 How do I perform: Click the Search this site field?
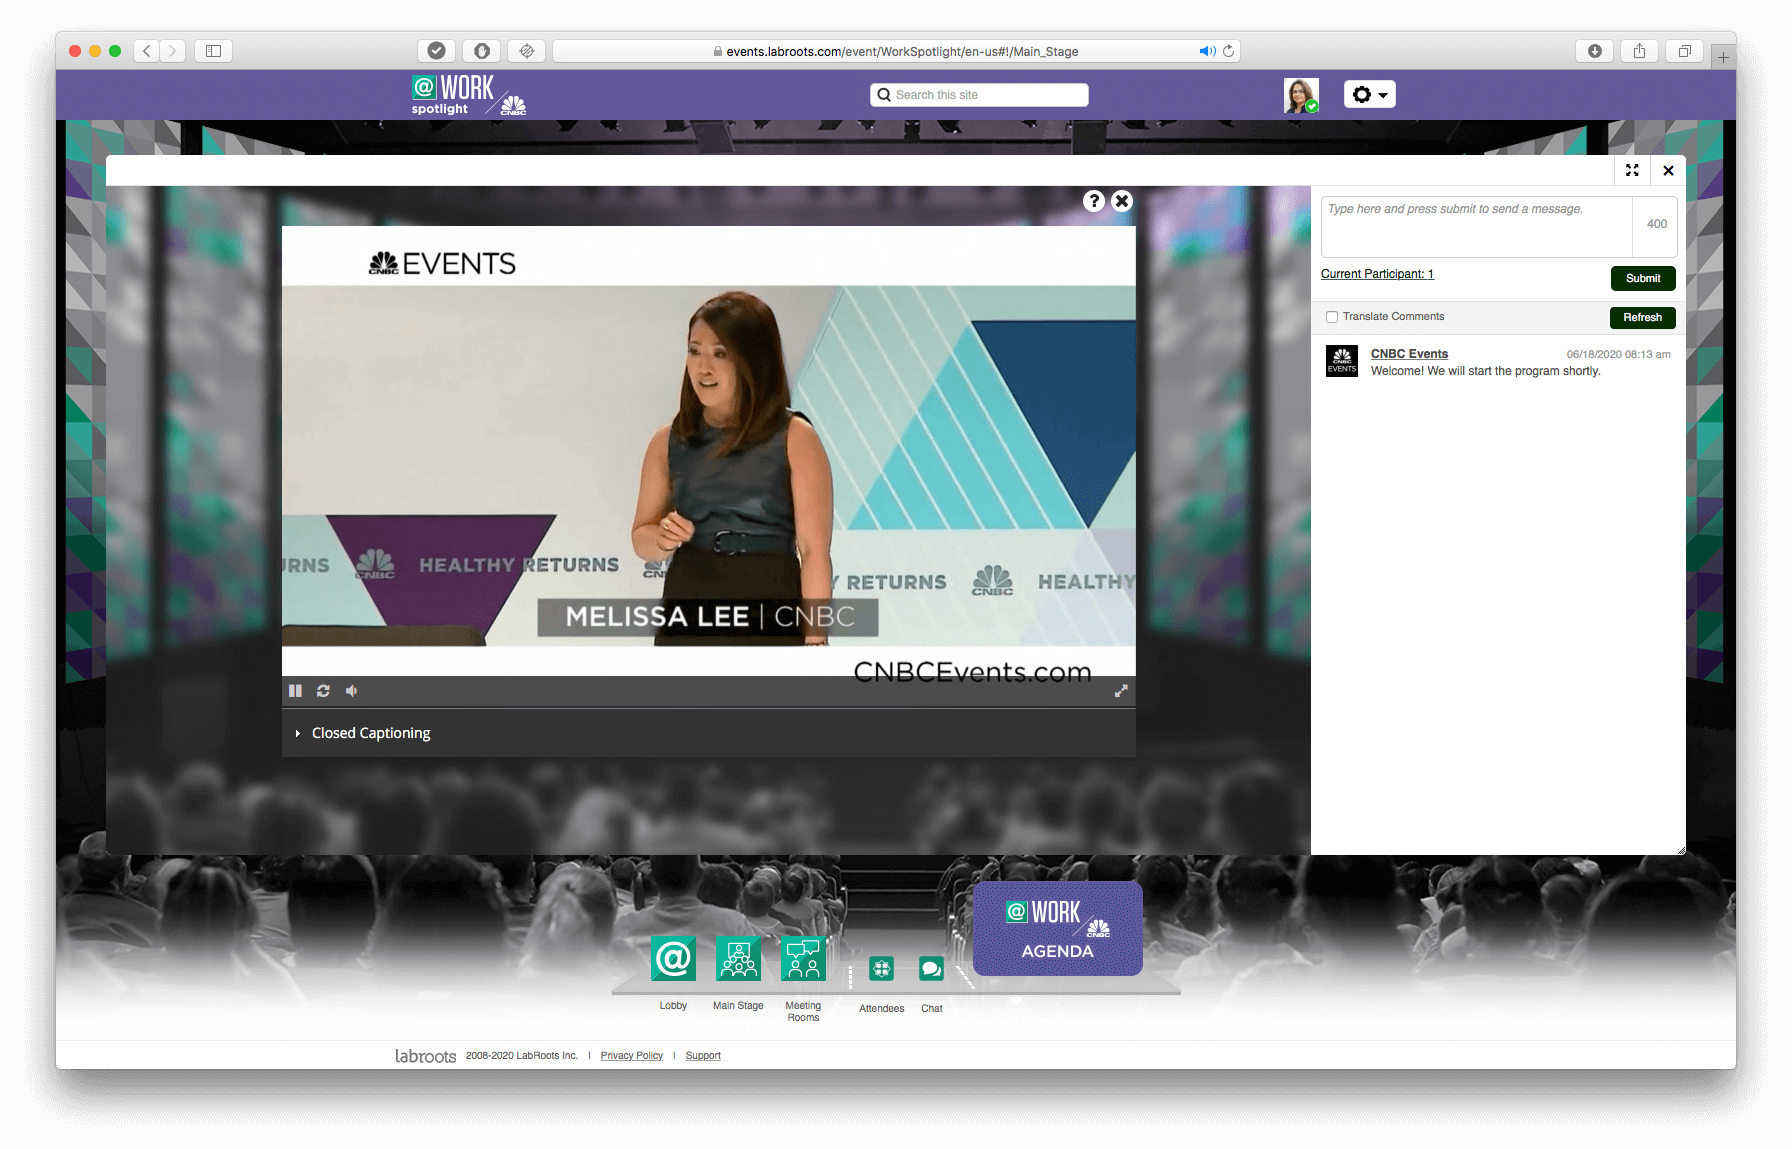(979, 95)
